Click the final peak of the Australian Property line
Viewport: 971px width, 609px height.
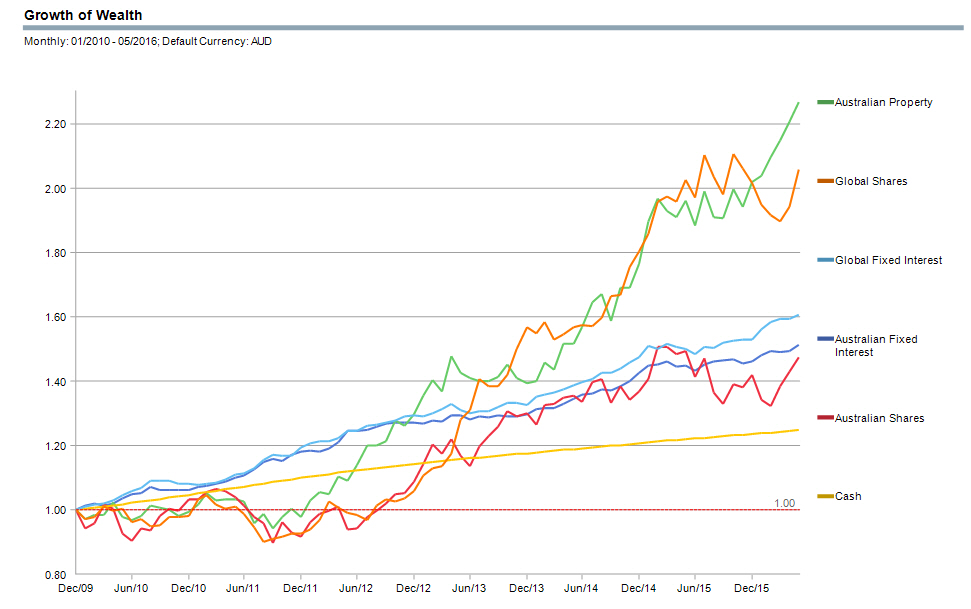(798, 103)
